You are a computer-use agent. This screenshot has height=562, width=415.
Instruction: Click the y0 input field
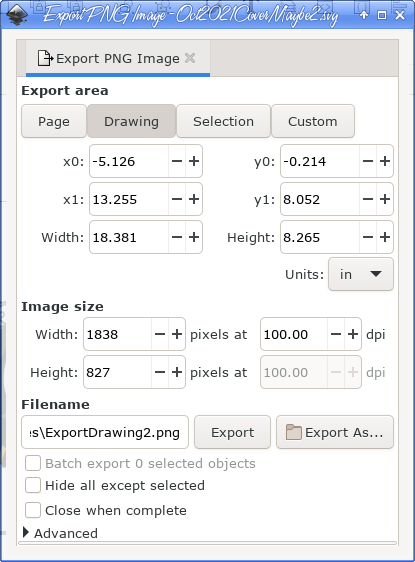[x=320, y=161]
